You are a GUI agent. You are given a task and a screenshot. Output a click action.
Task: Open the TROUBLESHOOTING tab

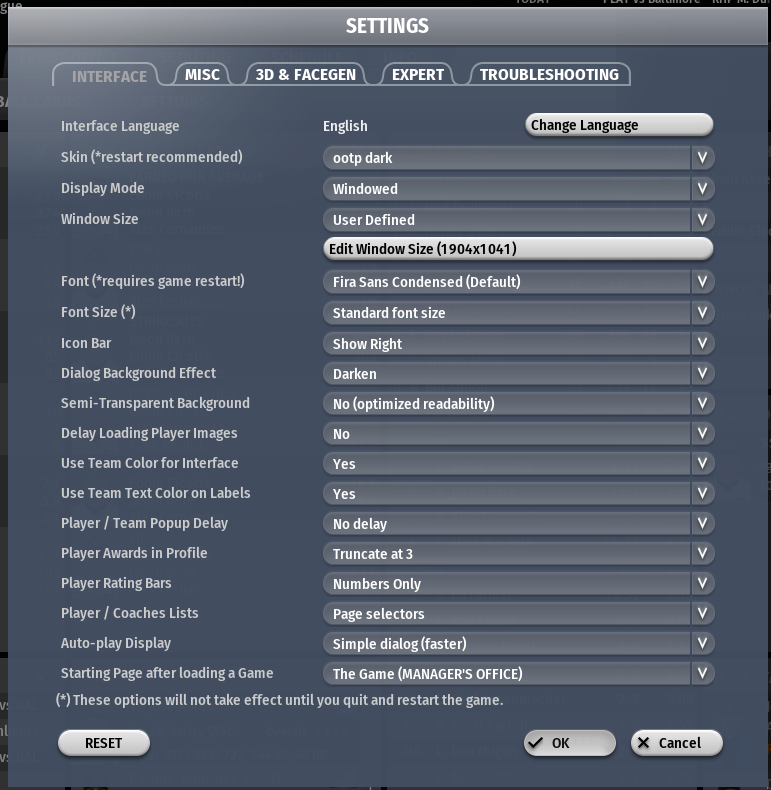[x=549, y=75]
